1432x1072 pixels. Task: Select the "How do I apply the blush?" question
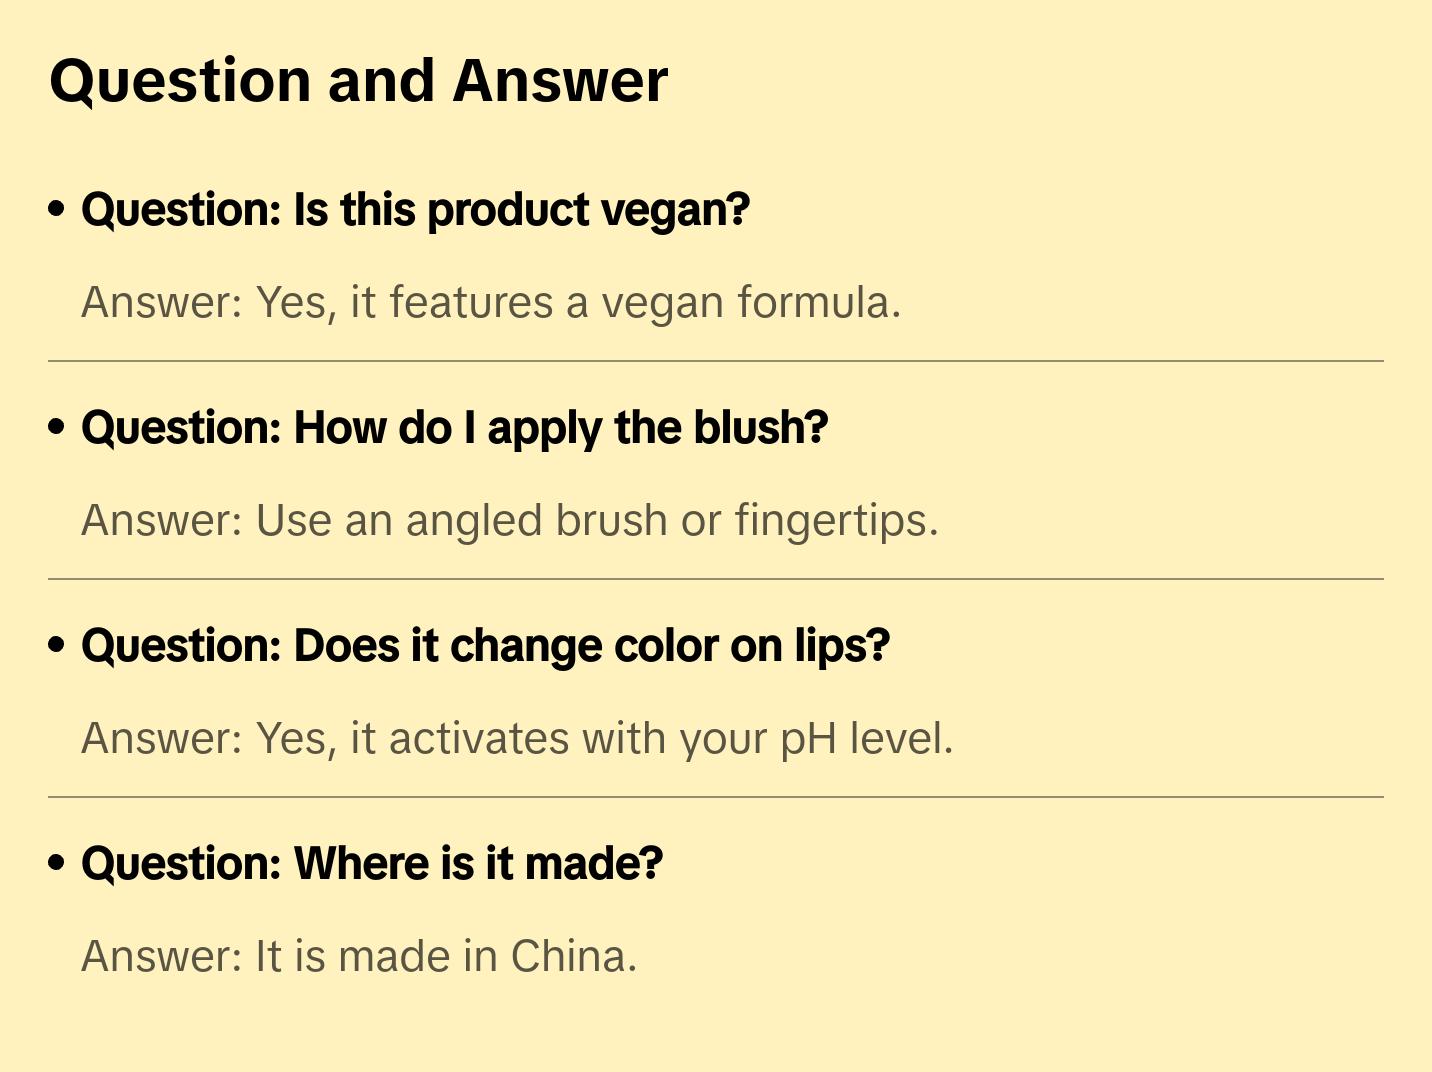454,428
